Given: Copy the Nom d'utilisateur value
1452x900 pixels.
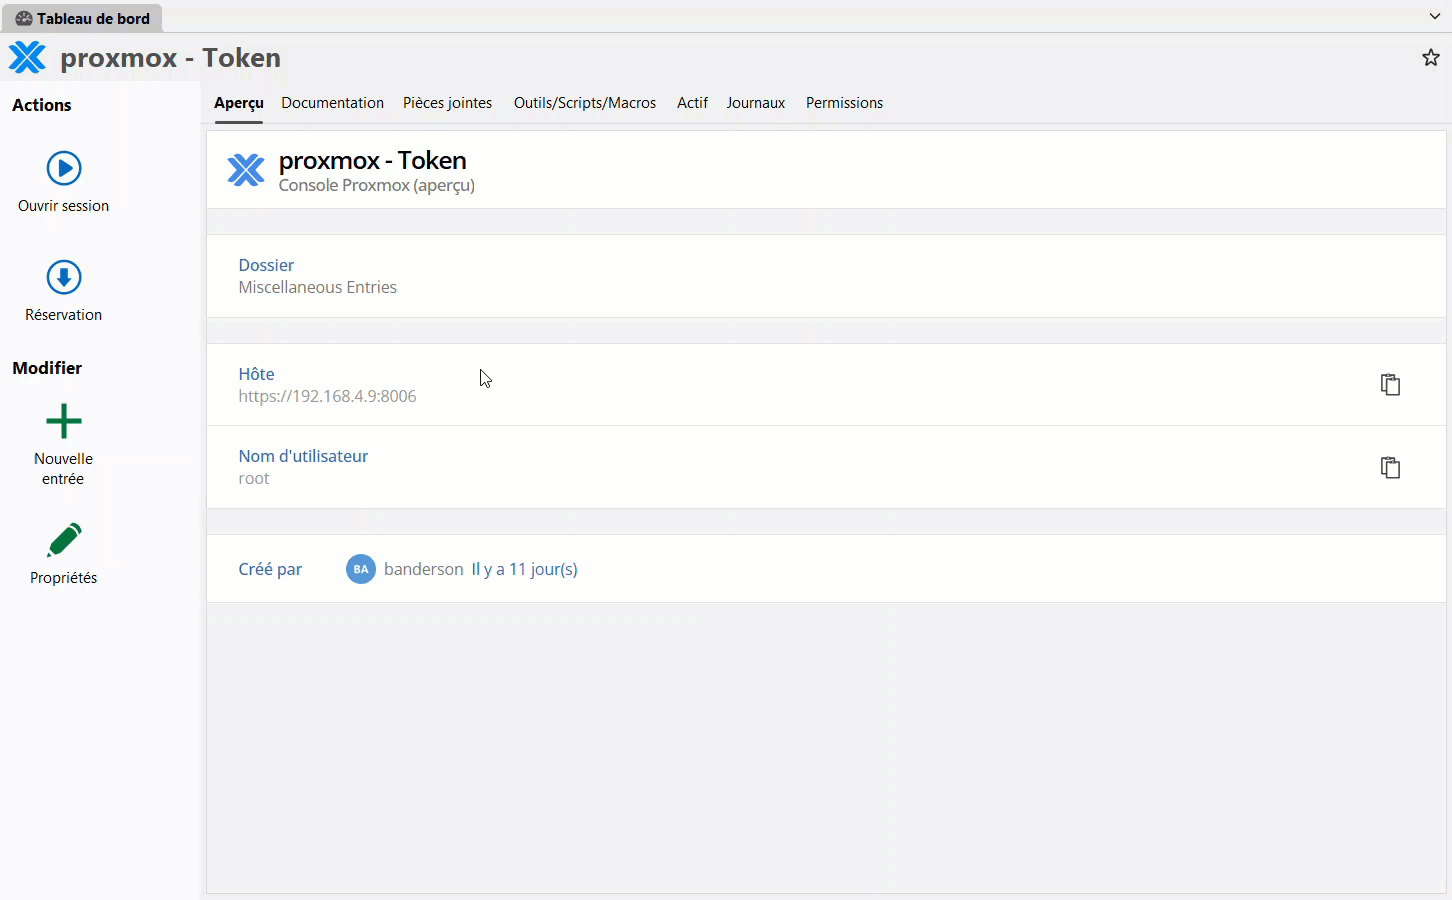Looking at the screenshot, I should pyautogui.click(x=1390, y=468).
